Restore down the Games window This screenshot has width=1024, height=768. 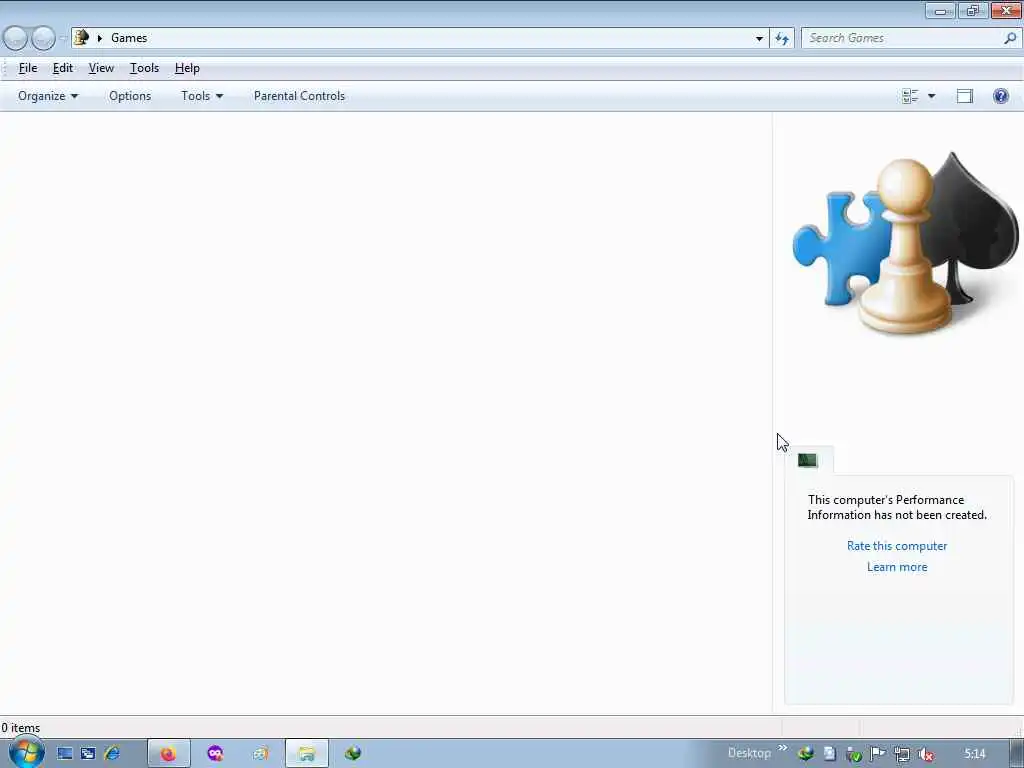click(973, 10)
